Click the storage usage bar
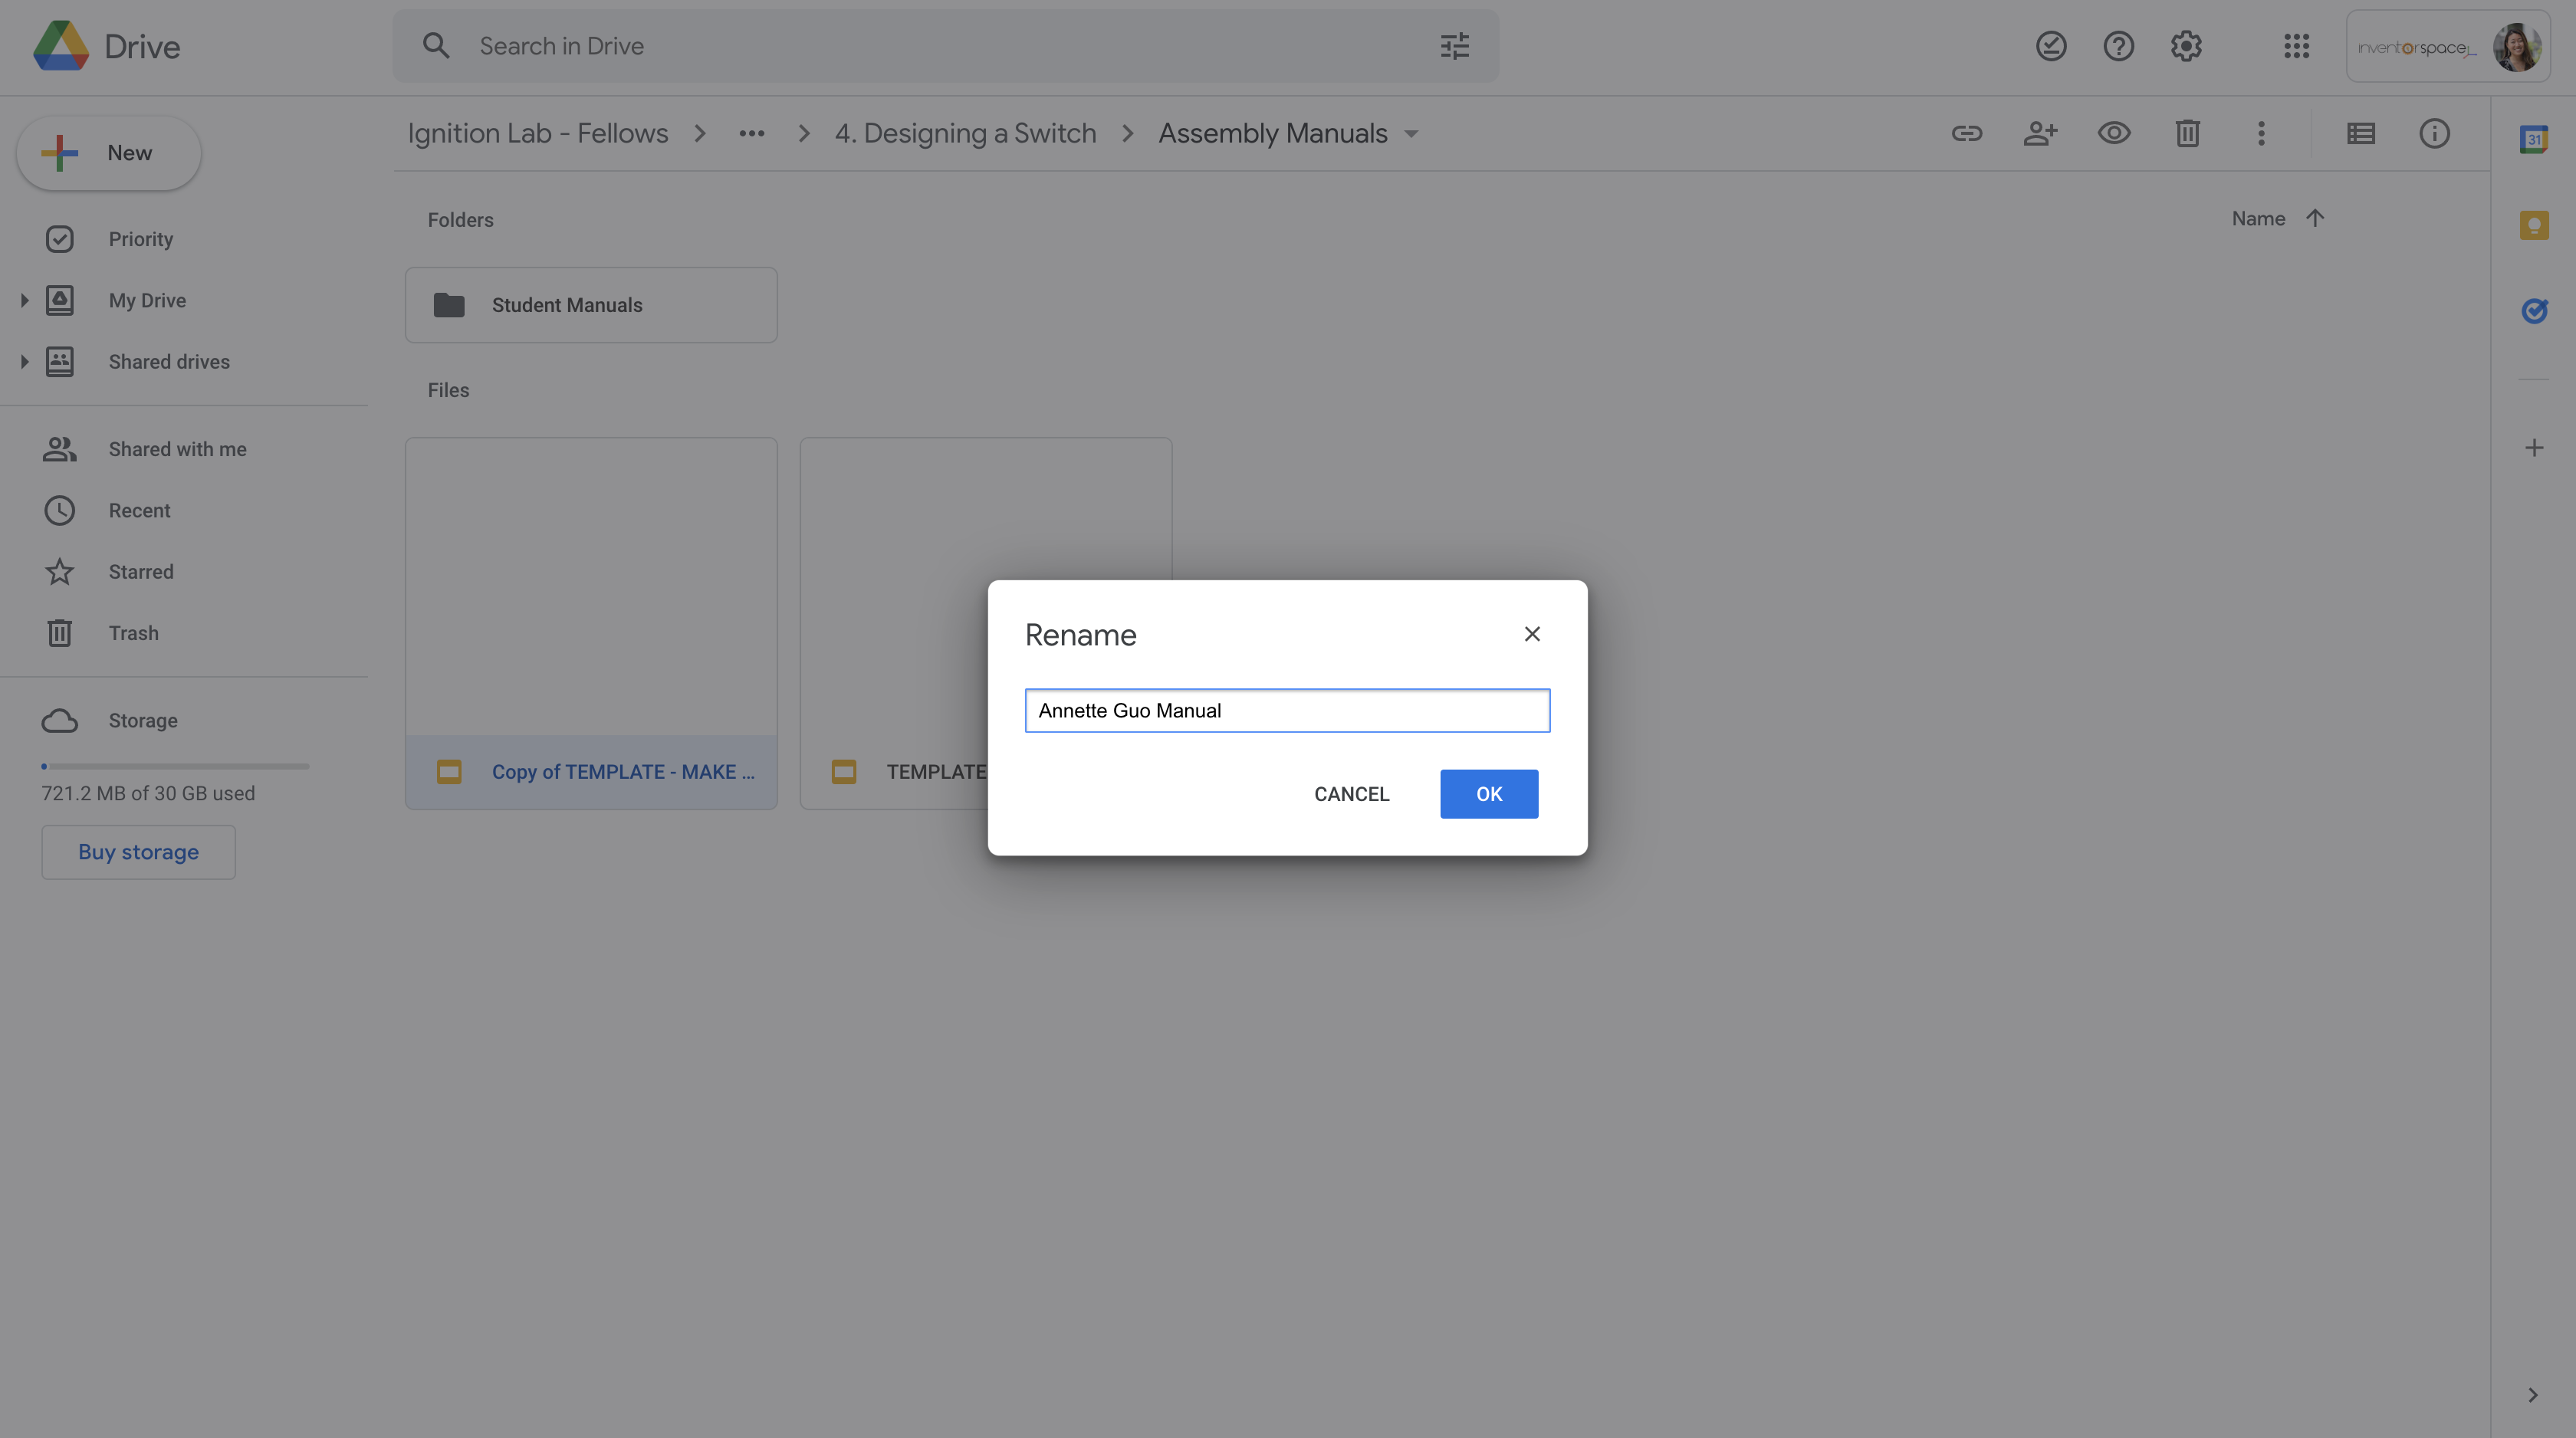 tap(175, 766)
